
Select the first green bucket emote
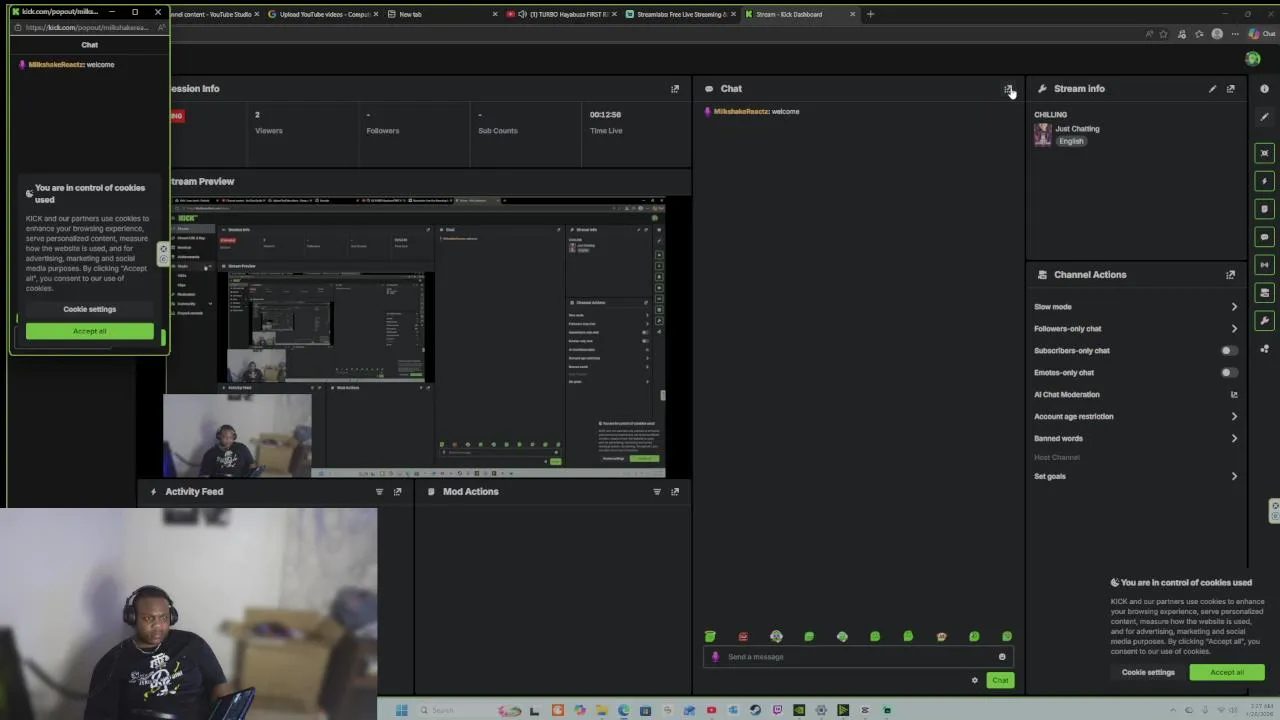(x=710, y=636)
